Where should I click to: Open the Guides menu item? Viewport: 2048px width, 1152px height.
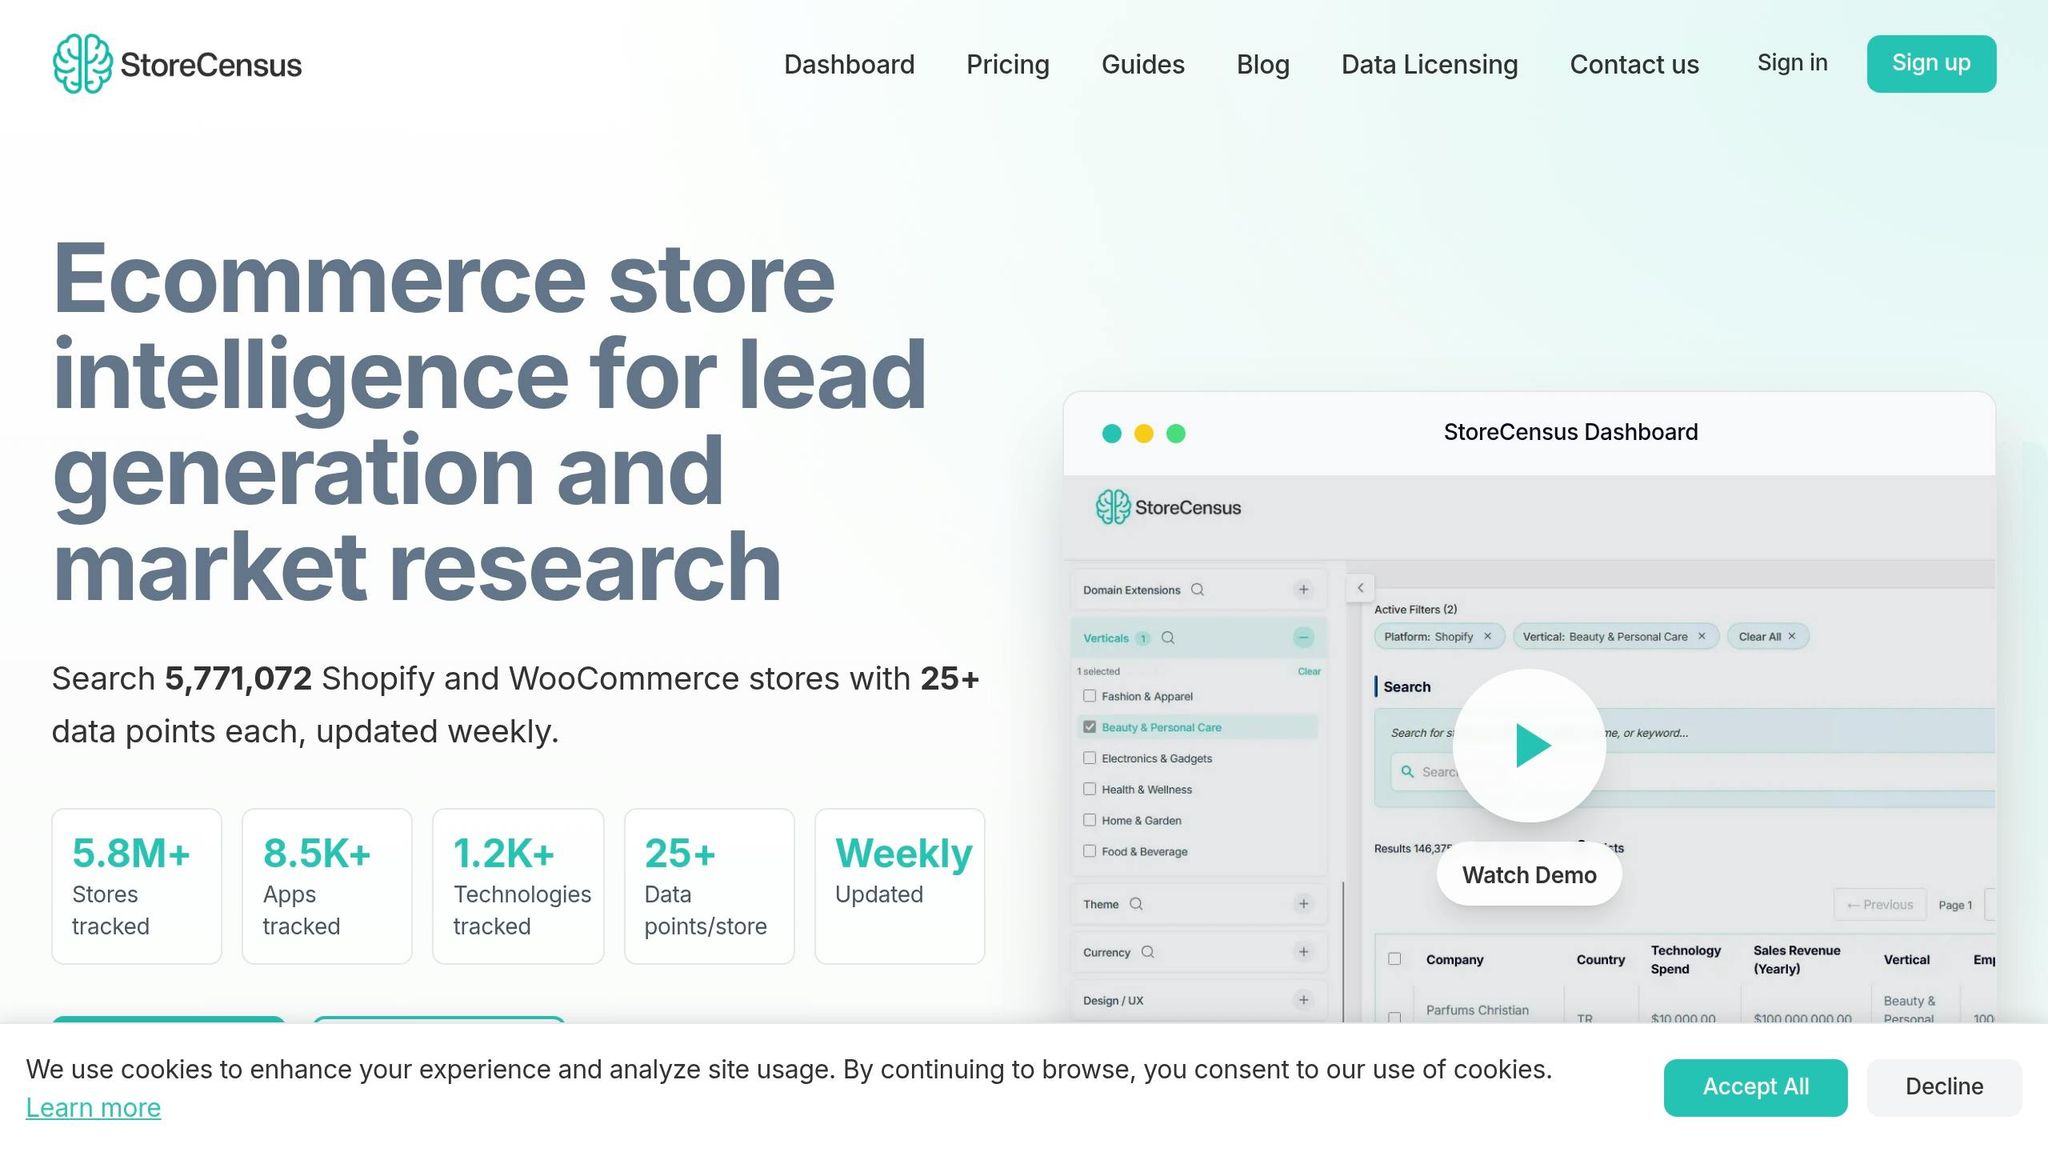(x=1143, y=64)
